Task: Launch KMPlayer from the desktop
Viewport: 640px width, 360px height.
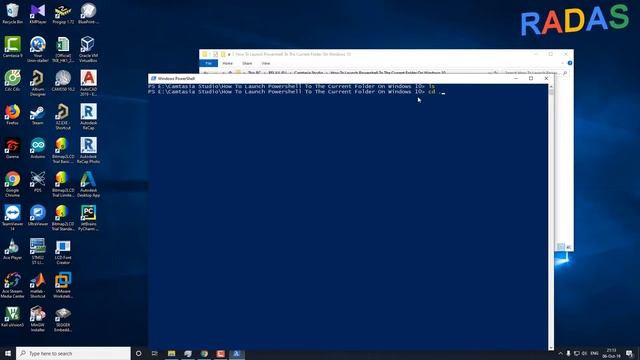Action: (x=38, y=13)
